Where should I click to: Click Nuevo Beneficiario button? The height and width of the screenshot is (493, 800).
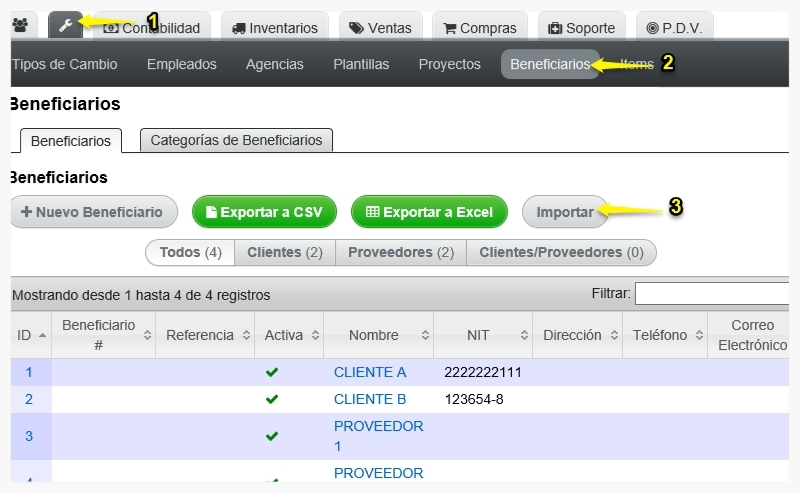pyautogui.click(x=94, y=212)
